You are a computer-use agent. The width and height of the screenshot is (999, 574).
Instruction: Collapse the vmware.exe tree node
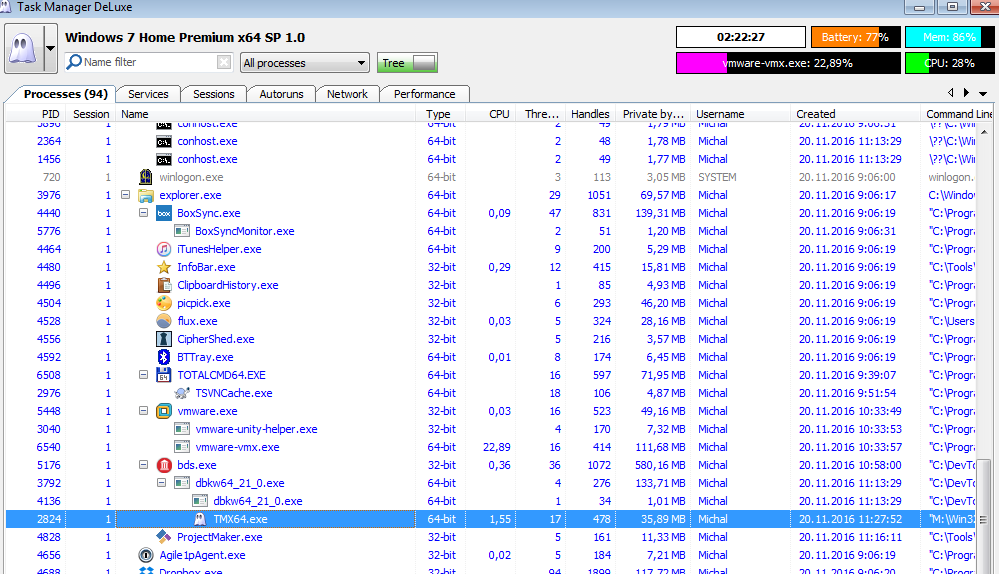143,410
